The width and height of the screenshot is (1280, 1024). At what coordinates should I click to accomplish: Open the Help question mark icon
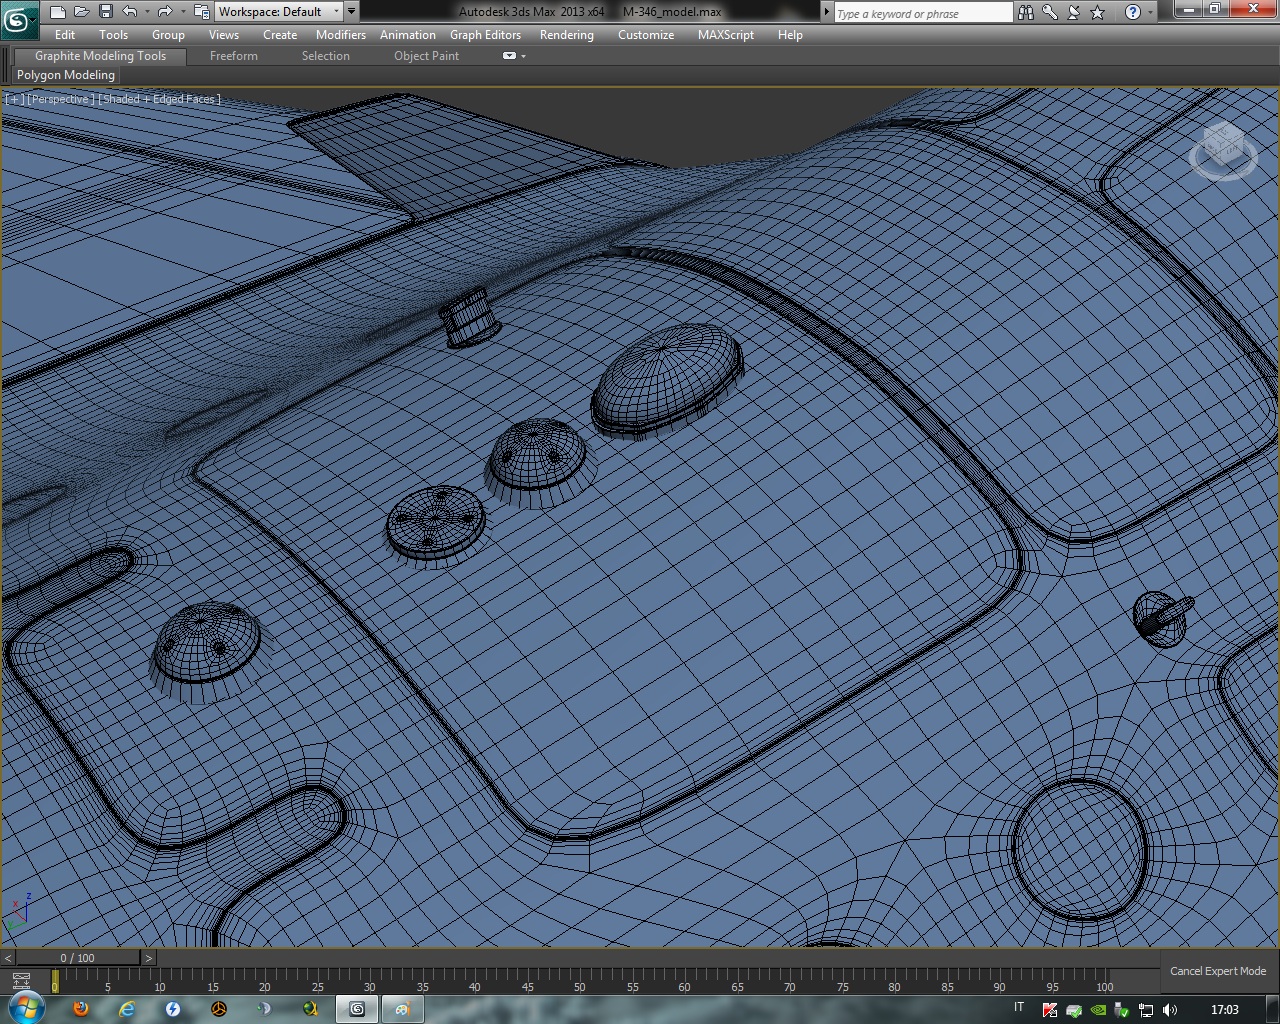tap(1132, 12)
